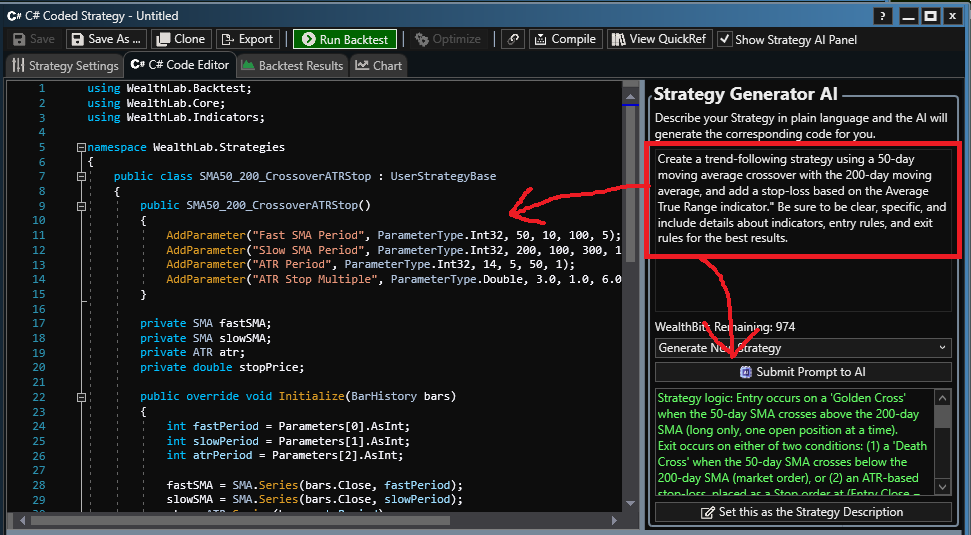The height and width of the screenshot is (535, 971).
Task: Export the strategy
Action: [248, 39]
